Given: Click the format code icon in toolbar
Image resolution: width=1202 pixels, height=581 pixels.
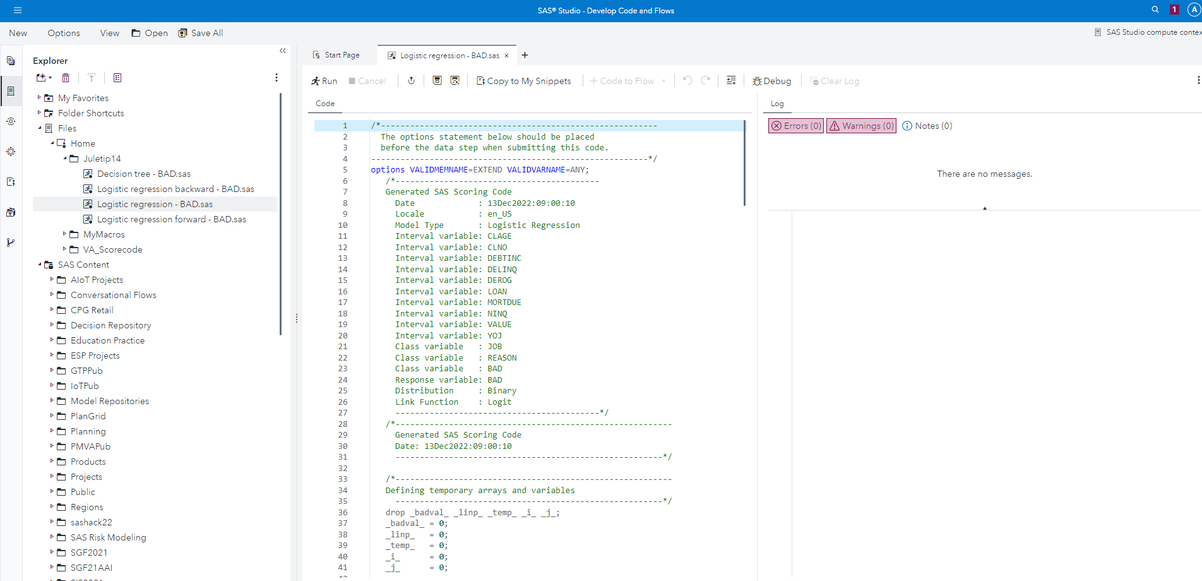Looking at the screenshot, I should (x=731, y=81).
